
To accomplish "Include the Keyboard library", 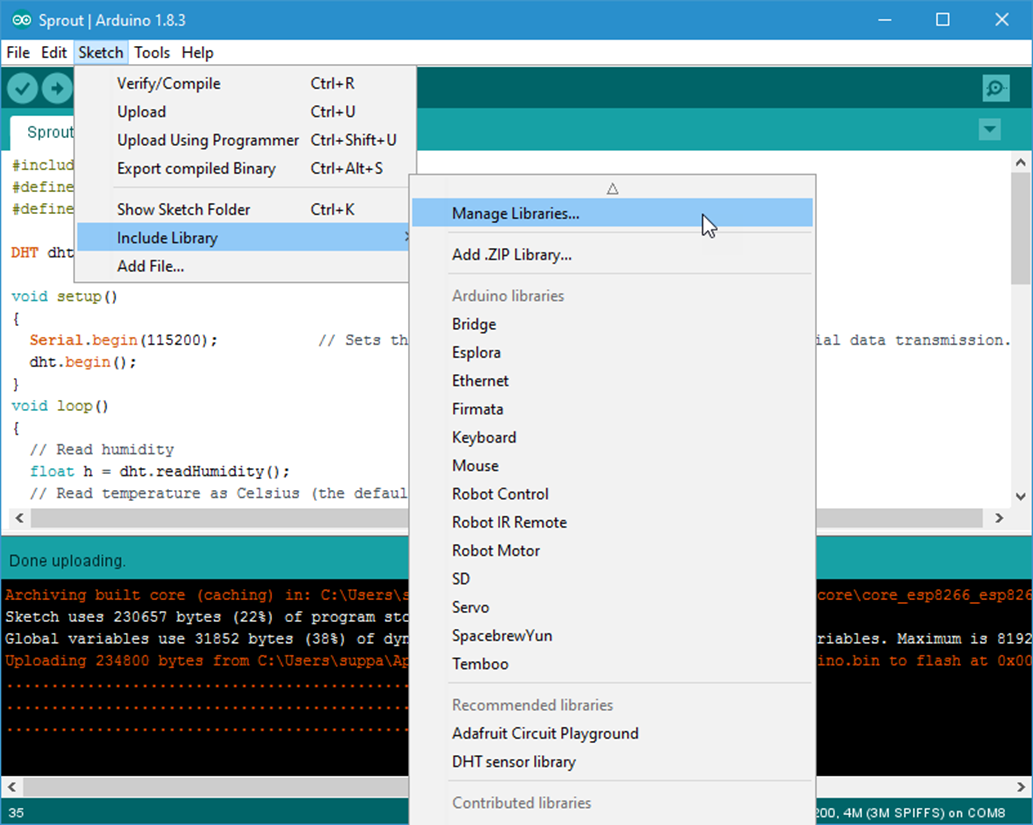I will tap(612, 438).
